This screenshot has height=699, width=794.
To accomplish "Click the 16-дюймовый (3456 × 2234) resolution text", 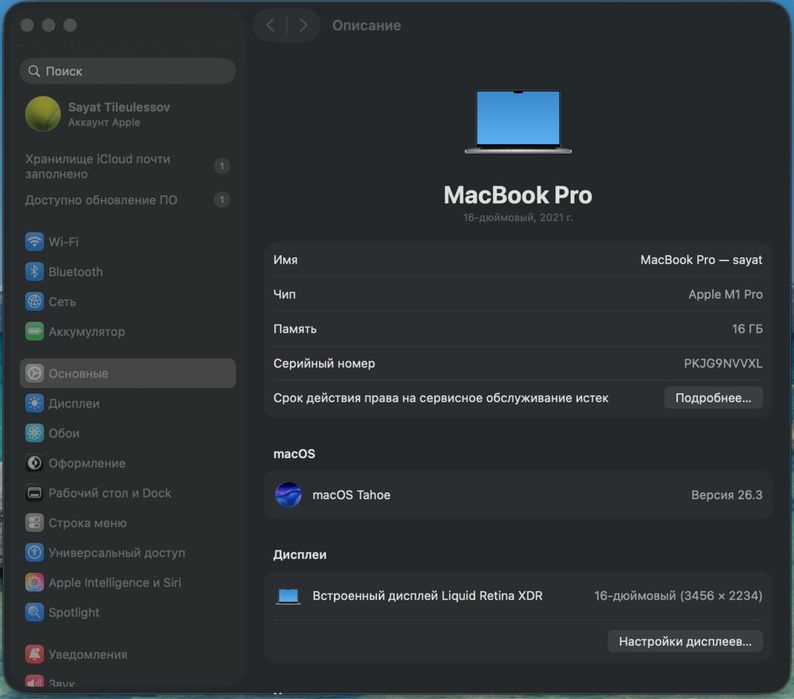I will pyautogui.click(x=678, y=596).
